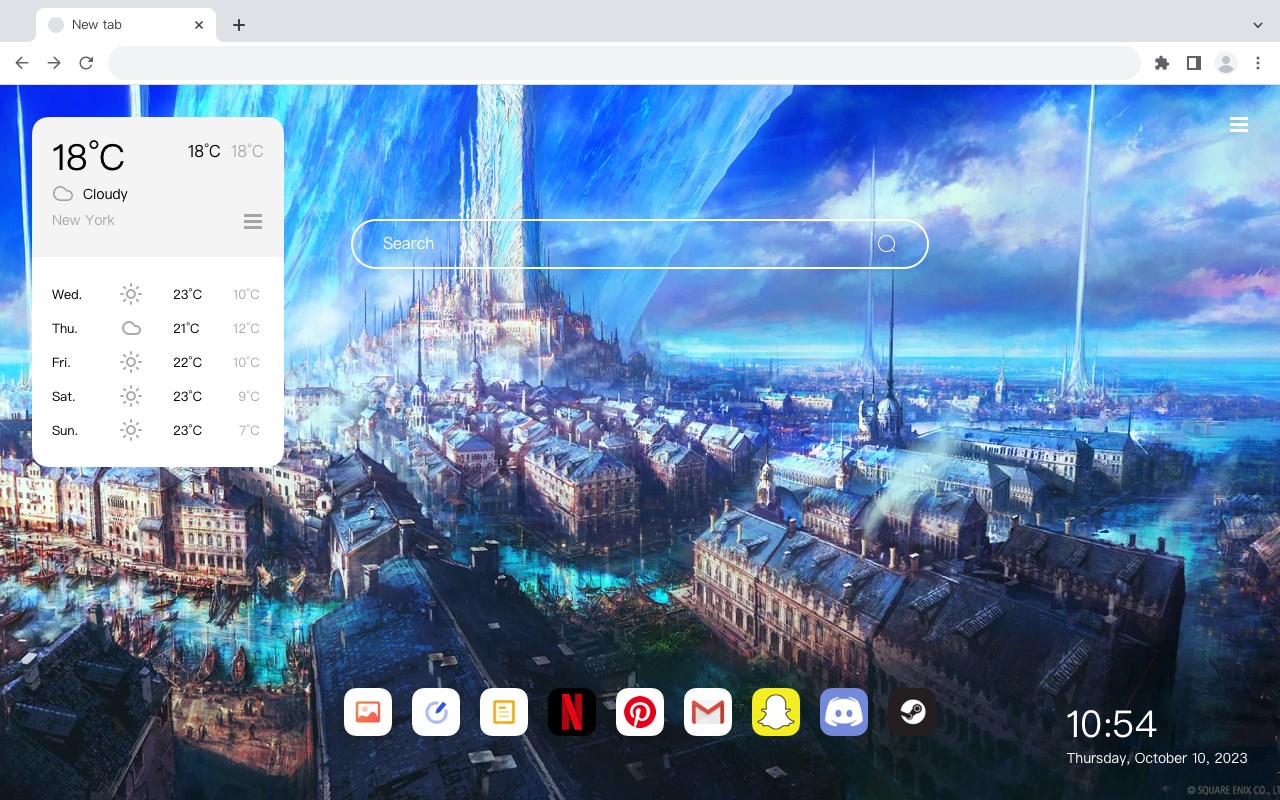Click the magnifier icon in search bar
The height and width of the screenshot is (800, 1280).
[887, 244]
